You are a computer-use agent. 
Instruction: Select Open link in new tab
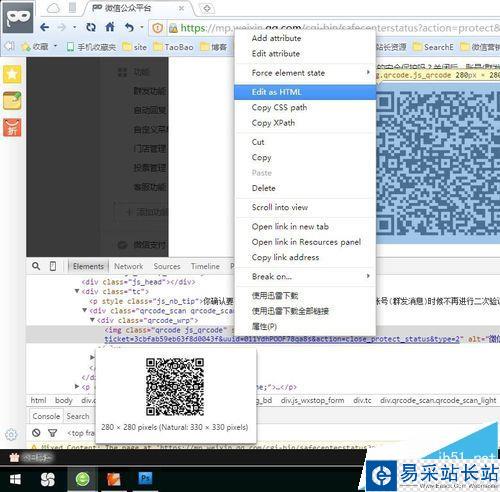click(x=305, y=227)
